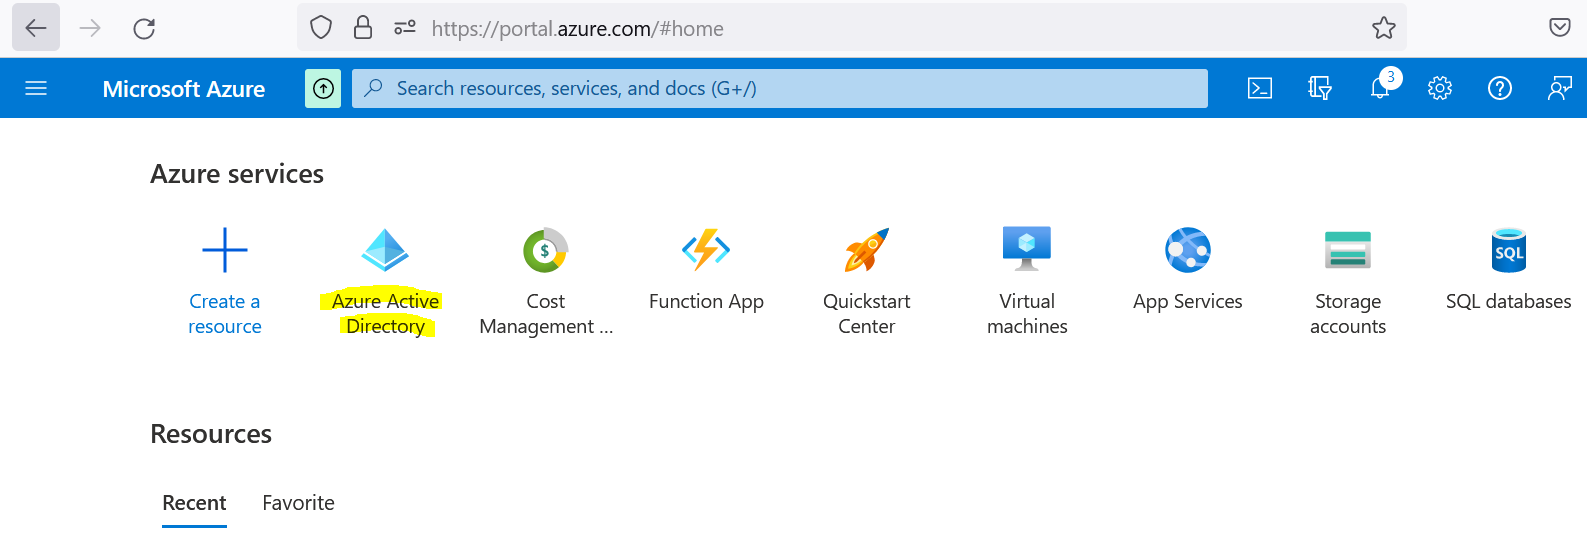Screen dimensions: 1587x554
Task: Click the Virtual machines label
Action: 1027,314
